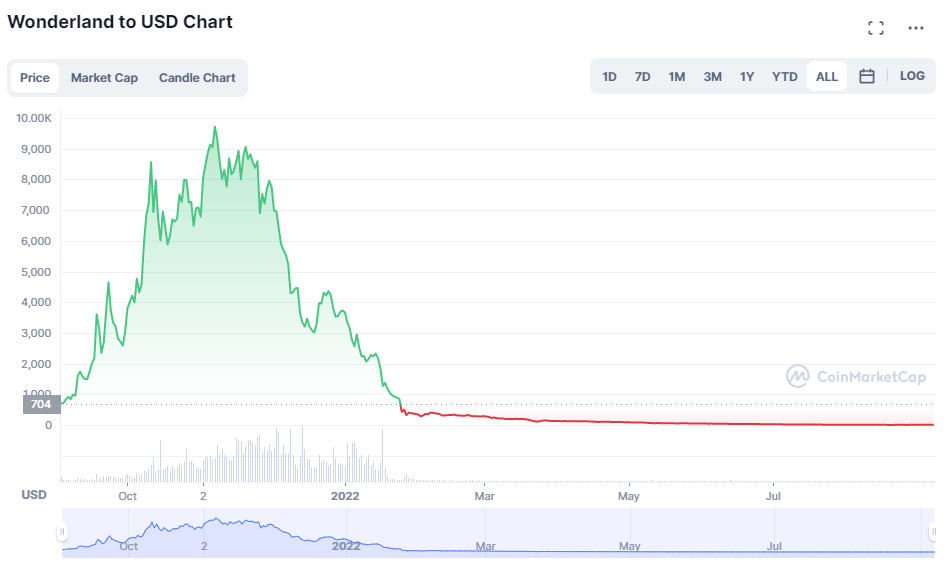948x571 pixels.
Task: Click the 10.00K axis label
Action: point(34,118)
